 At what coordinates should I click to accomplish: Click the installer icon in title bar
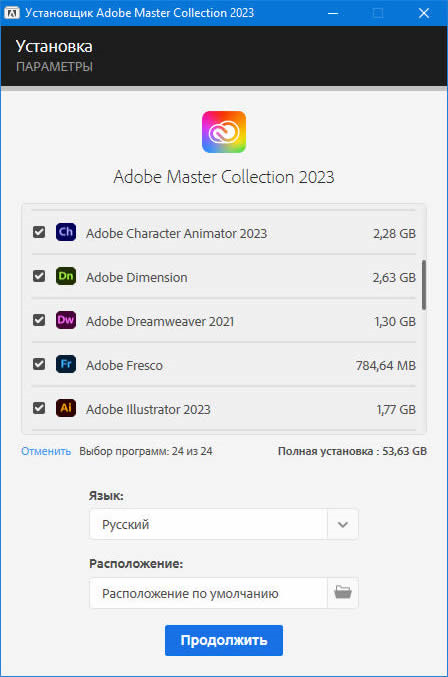tap(11, 13)
